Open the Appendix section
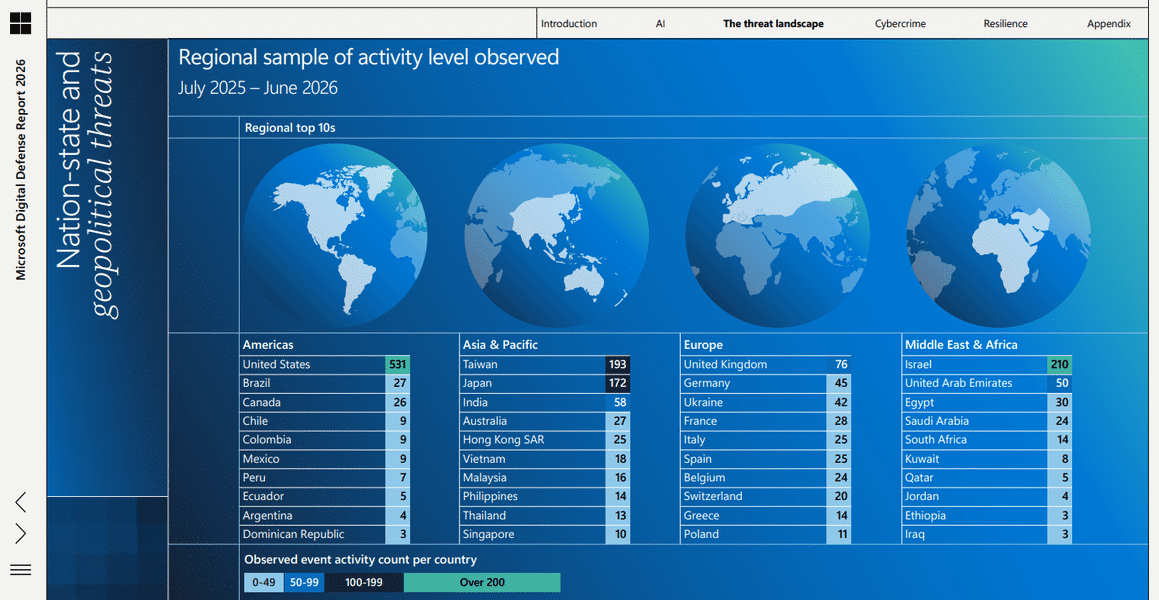1159x600 pixels. tap(1109, 24)
